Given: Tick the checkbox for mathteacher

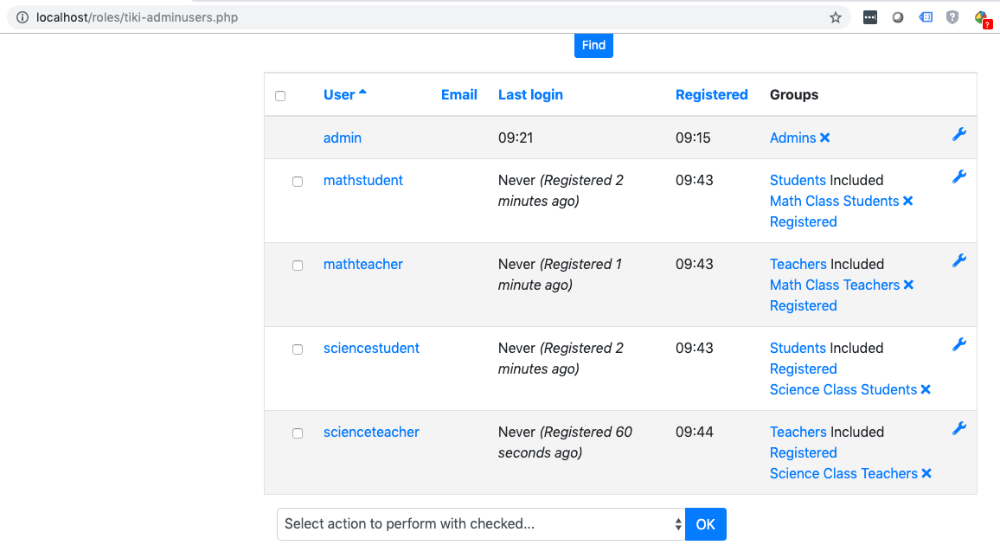Looking at the screenshot, I should pos(297,265).
